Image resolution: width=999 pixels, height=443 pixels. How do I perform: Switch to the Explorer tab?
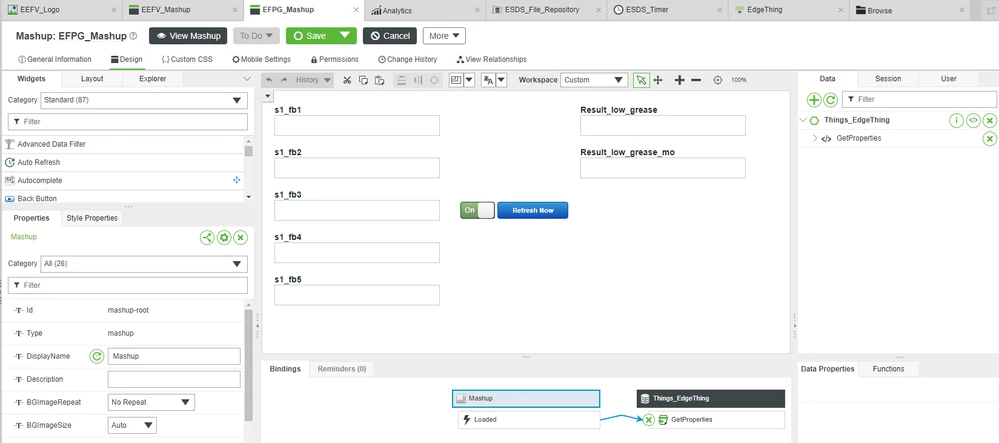tap(152, 79)
